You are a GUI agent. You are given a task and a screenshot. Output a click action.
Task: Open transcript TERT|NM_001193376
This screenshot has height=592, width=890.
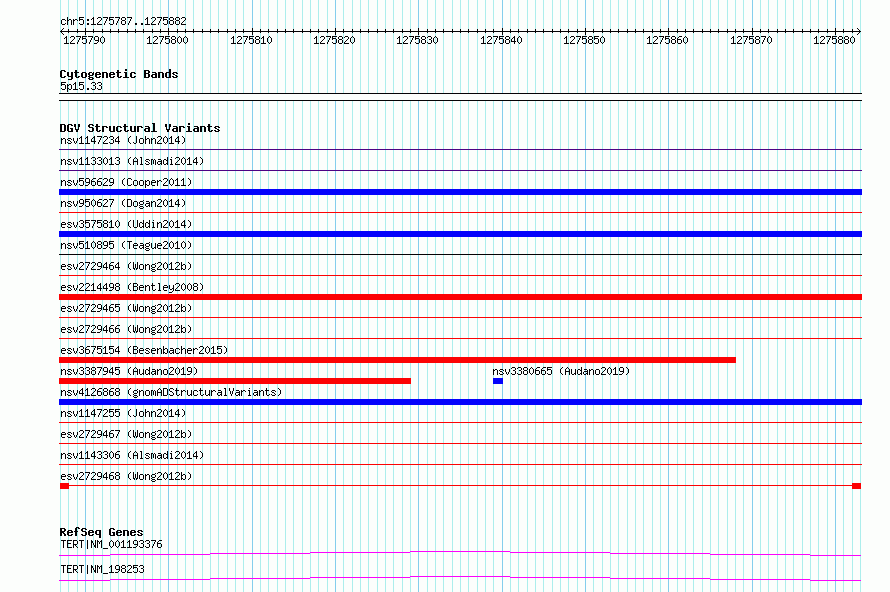[x=111, y=544]
